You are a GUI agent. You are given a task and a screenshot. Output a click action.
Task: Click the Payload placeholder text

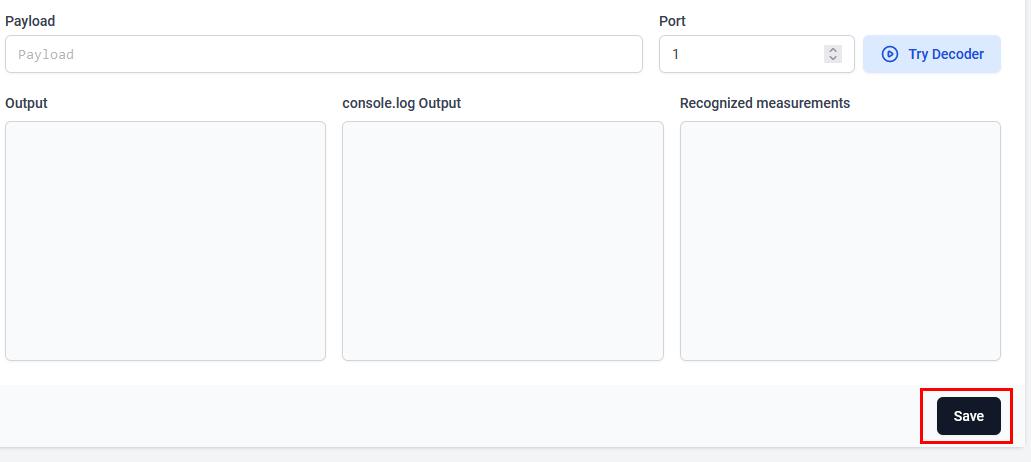point(46,55)
